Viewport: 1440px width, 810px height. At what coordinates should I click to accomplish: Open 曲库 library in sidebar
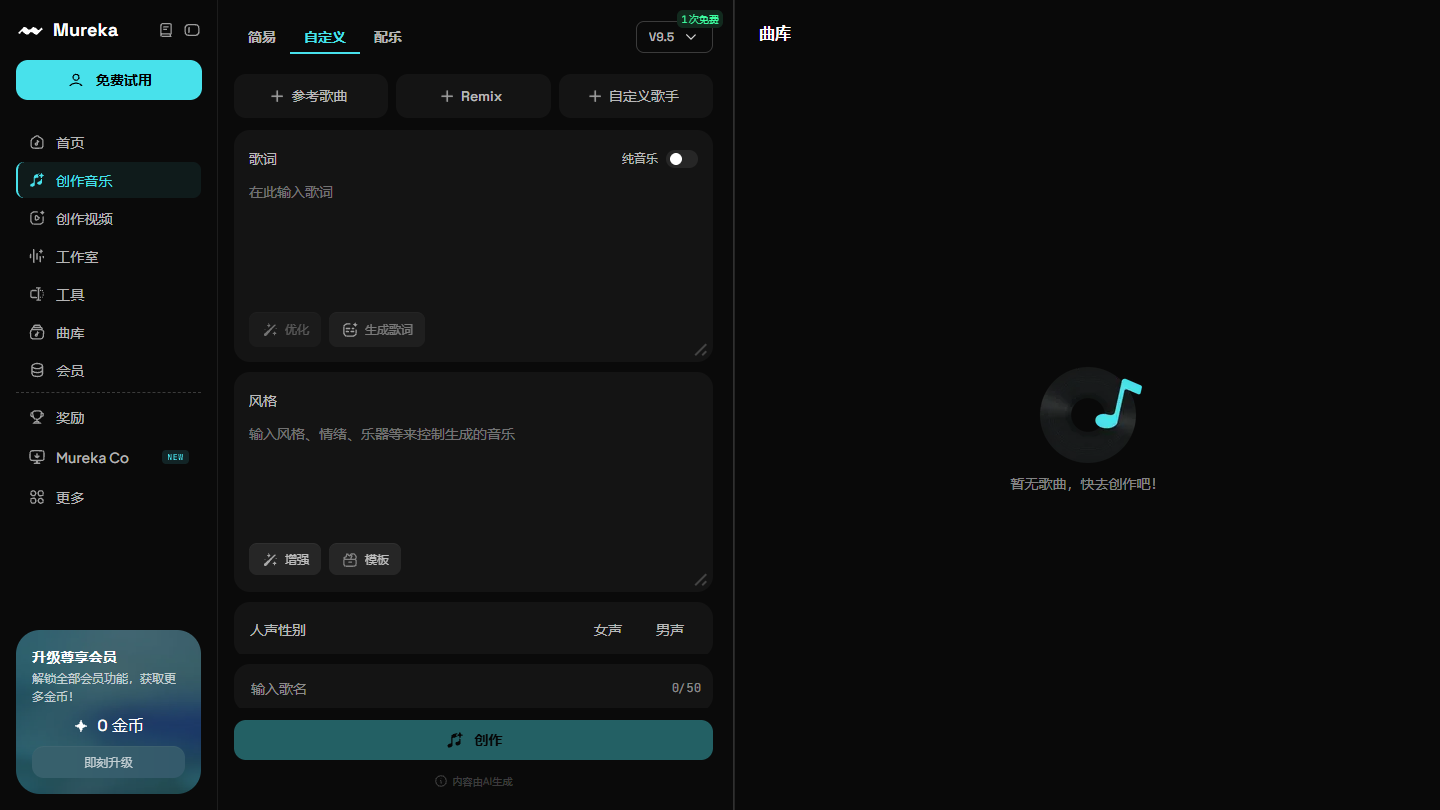pos(108,333)
